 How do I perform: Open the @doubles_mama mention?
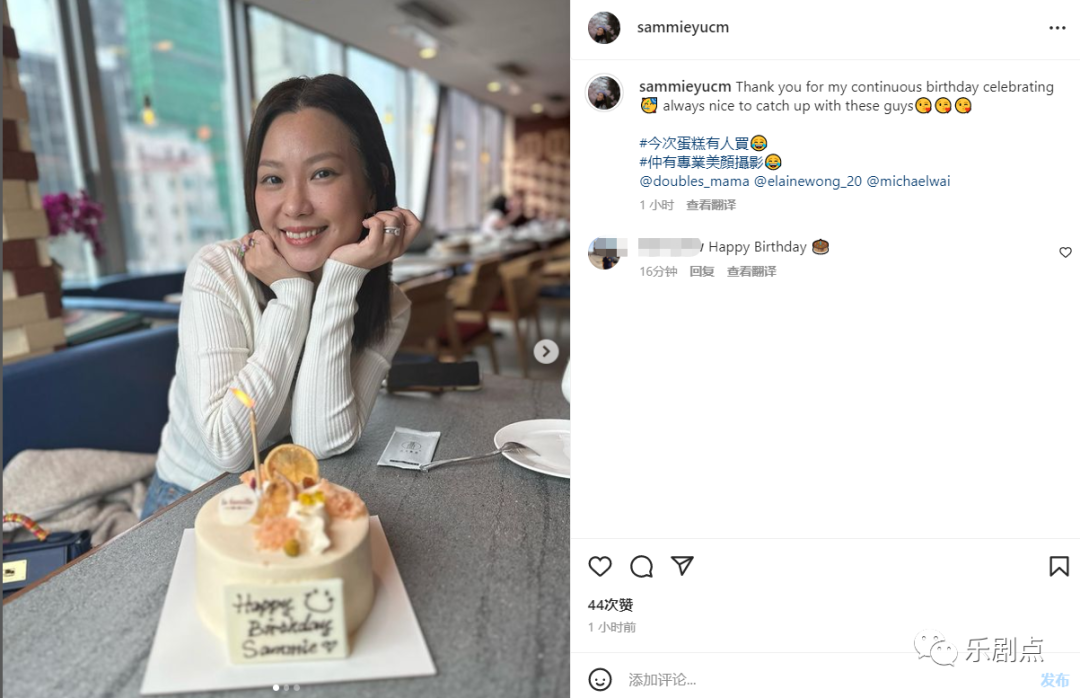coord(694,181)
